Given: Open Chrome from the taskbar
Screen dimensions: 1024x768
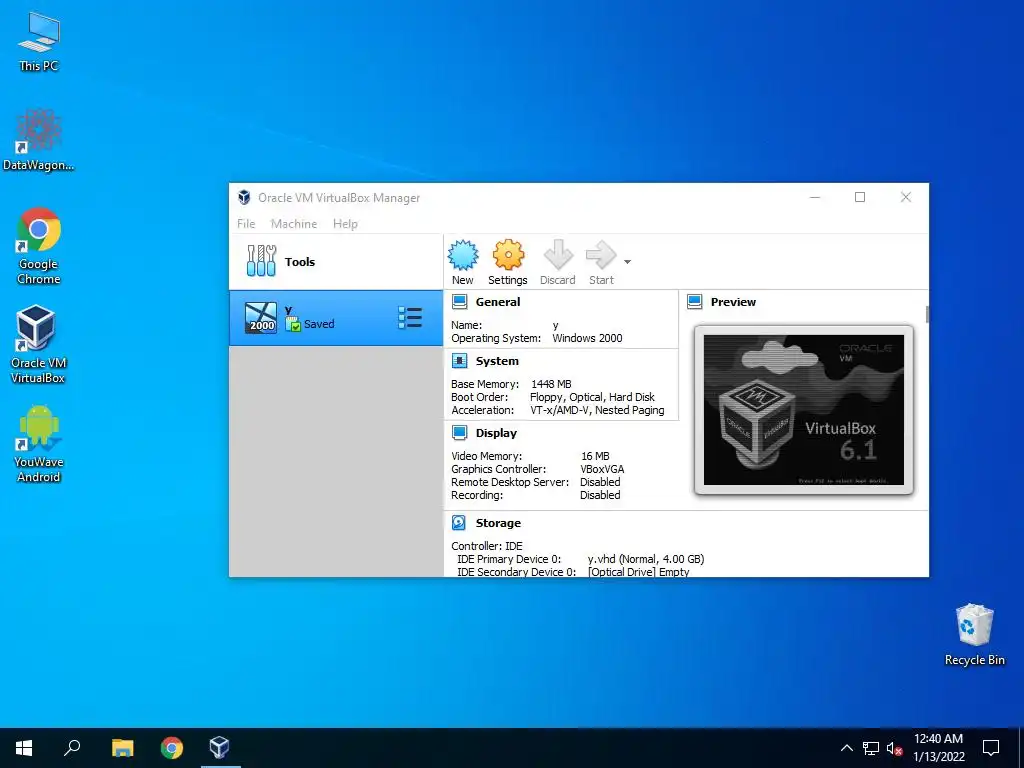Looking at the screenshot, I should (x=172, y=748).
